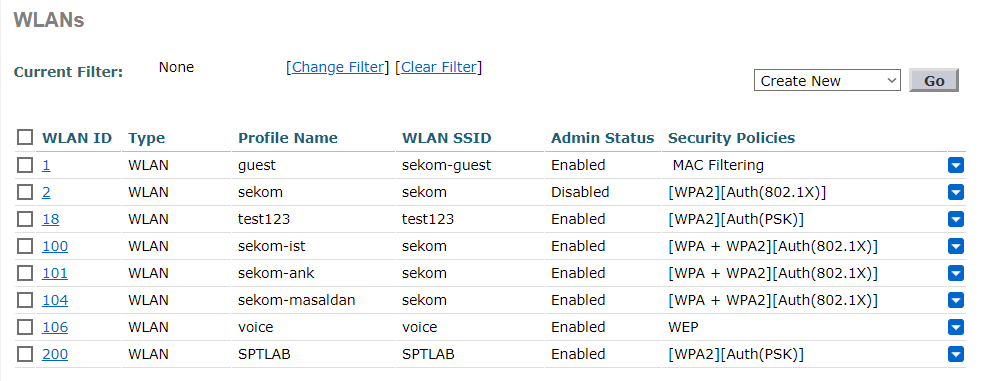Image resolution: width=983 pixels, height=381 pixels.
Task: Open WLAN ID 100 details
Action: click(55, 246)
